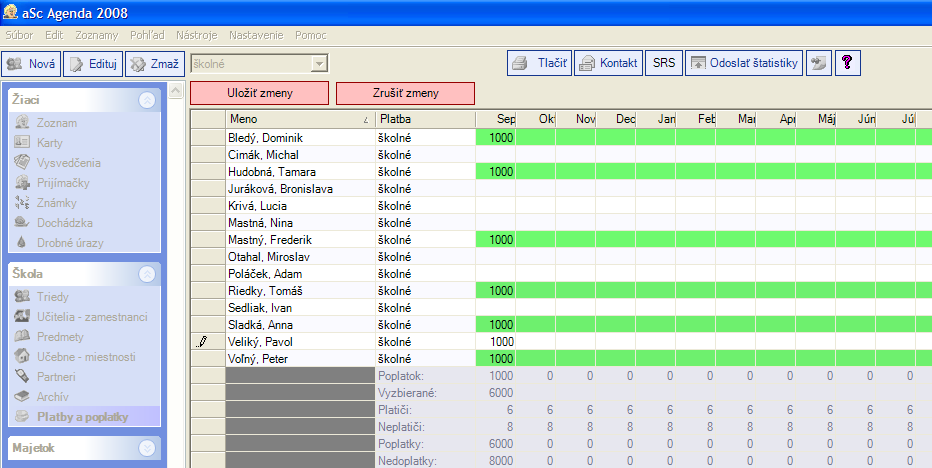932x468 pixels.
Task: Select the Cimák, Michal row name
Action: pos(263,155)
